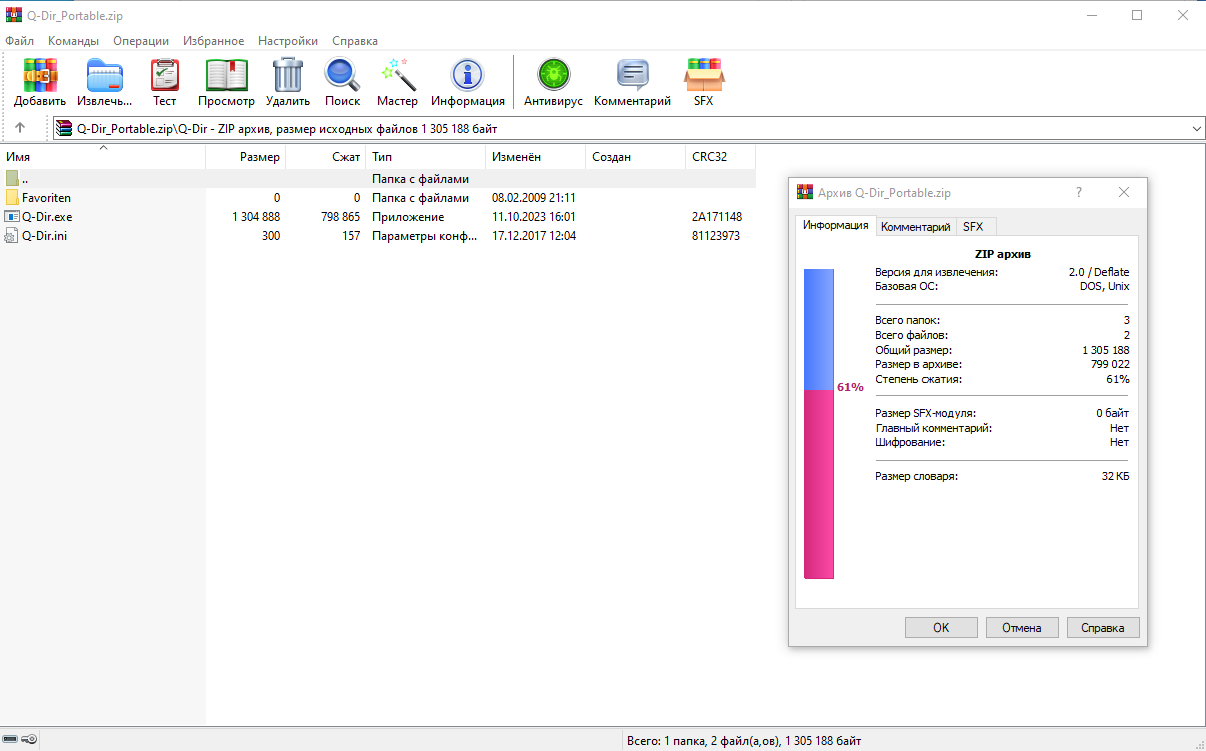1206x751 pixels.
Task: Click the size value 1 304 888
Action: [x=256, y=217]
